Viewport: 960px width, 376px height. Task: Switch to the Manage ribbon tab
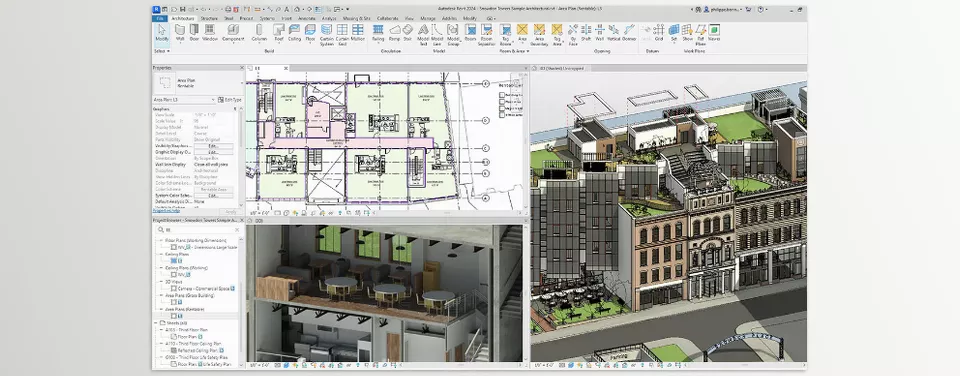coord(428,18)
